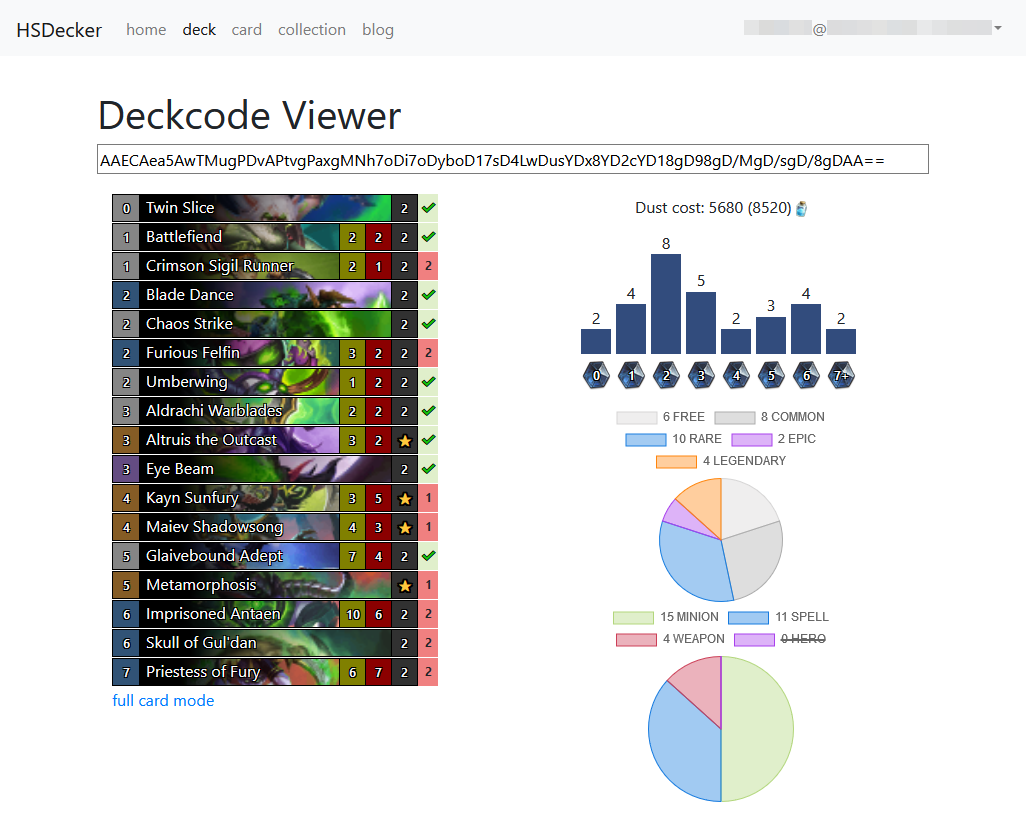Open the collection nav item
The width and height of the screenshot is (1026, 834).
click(311, 29)
